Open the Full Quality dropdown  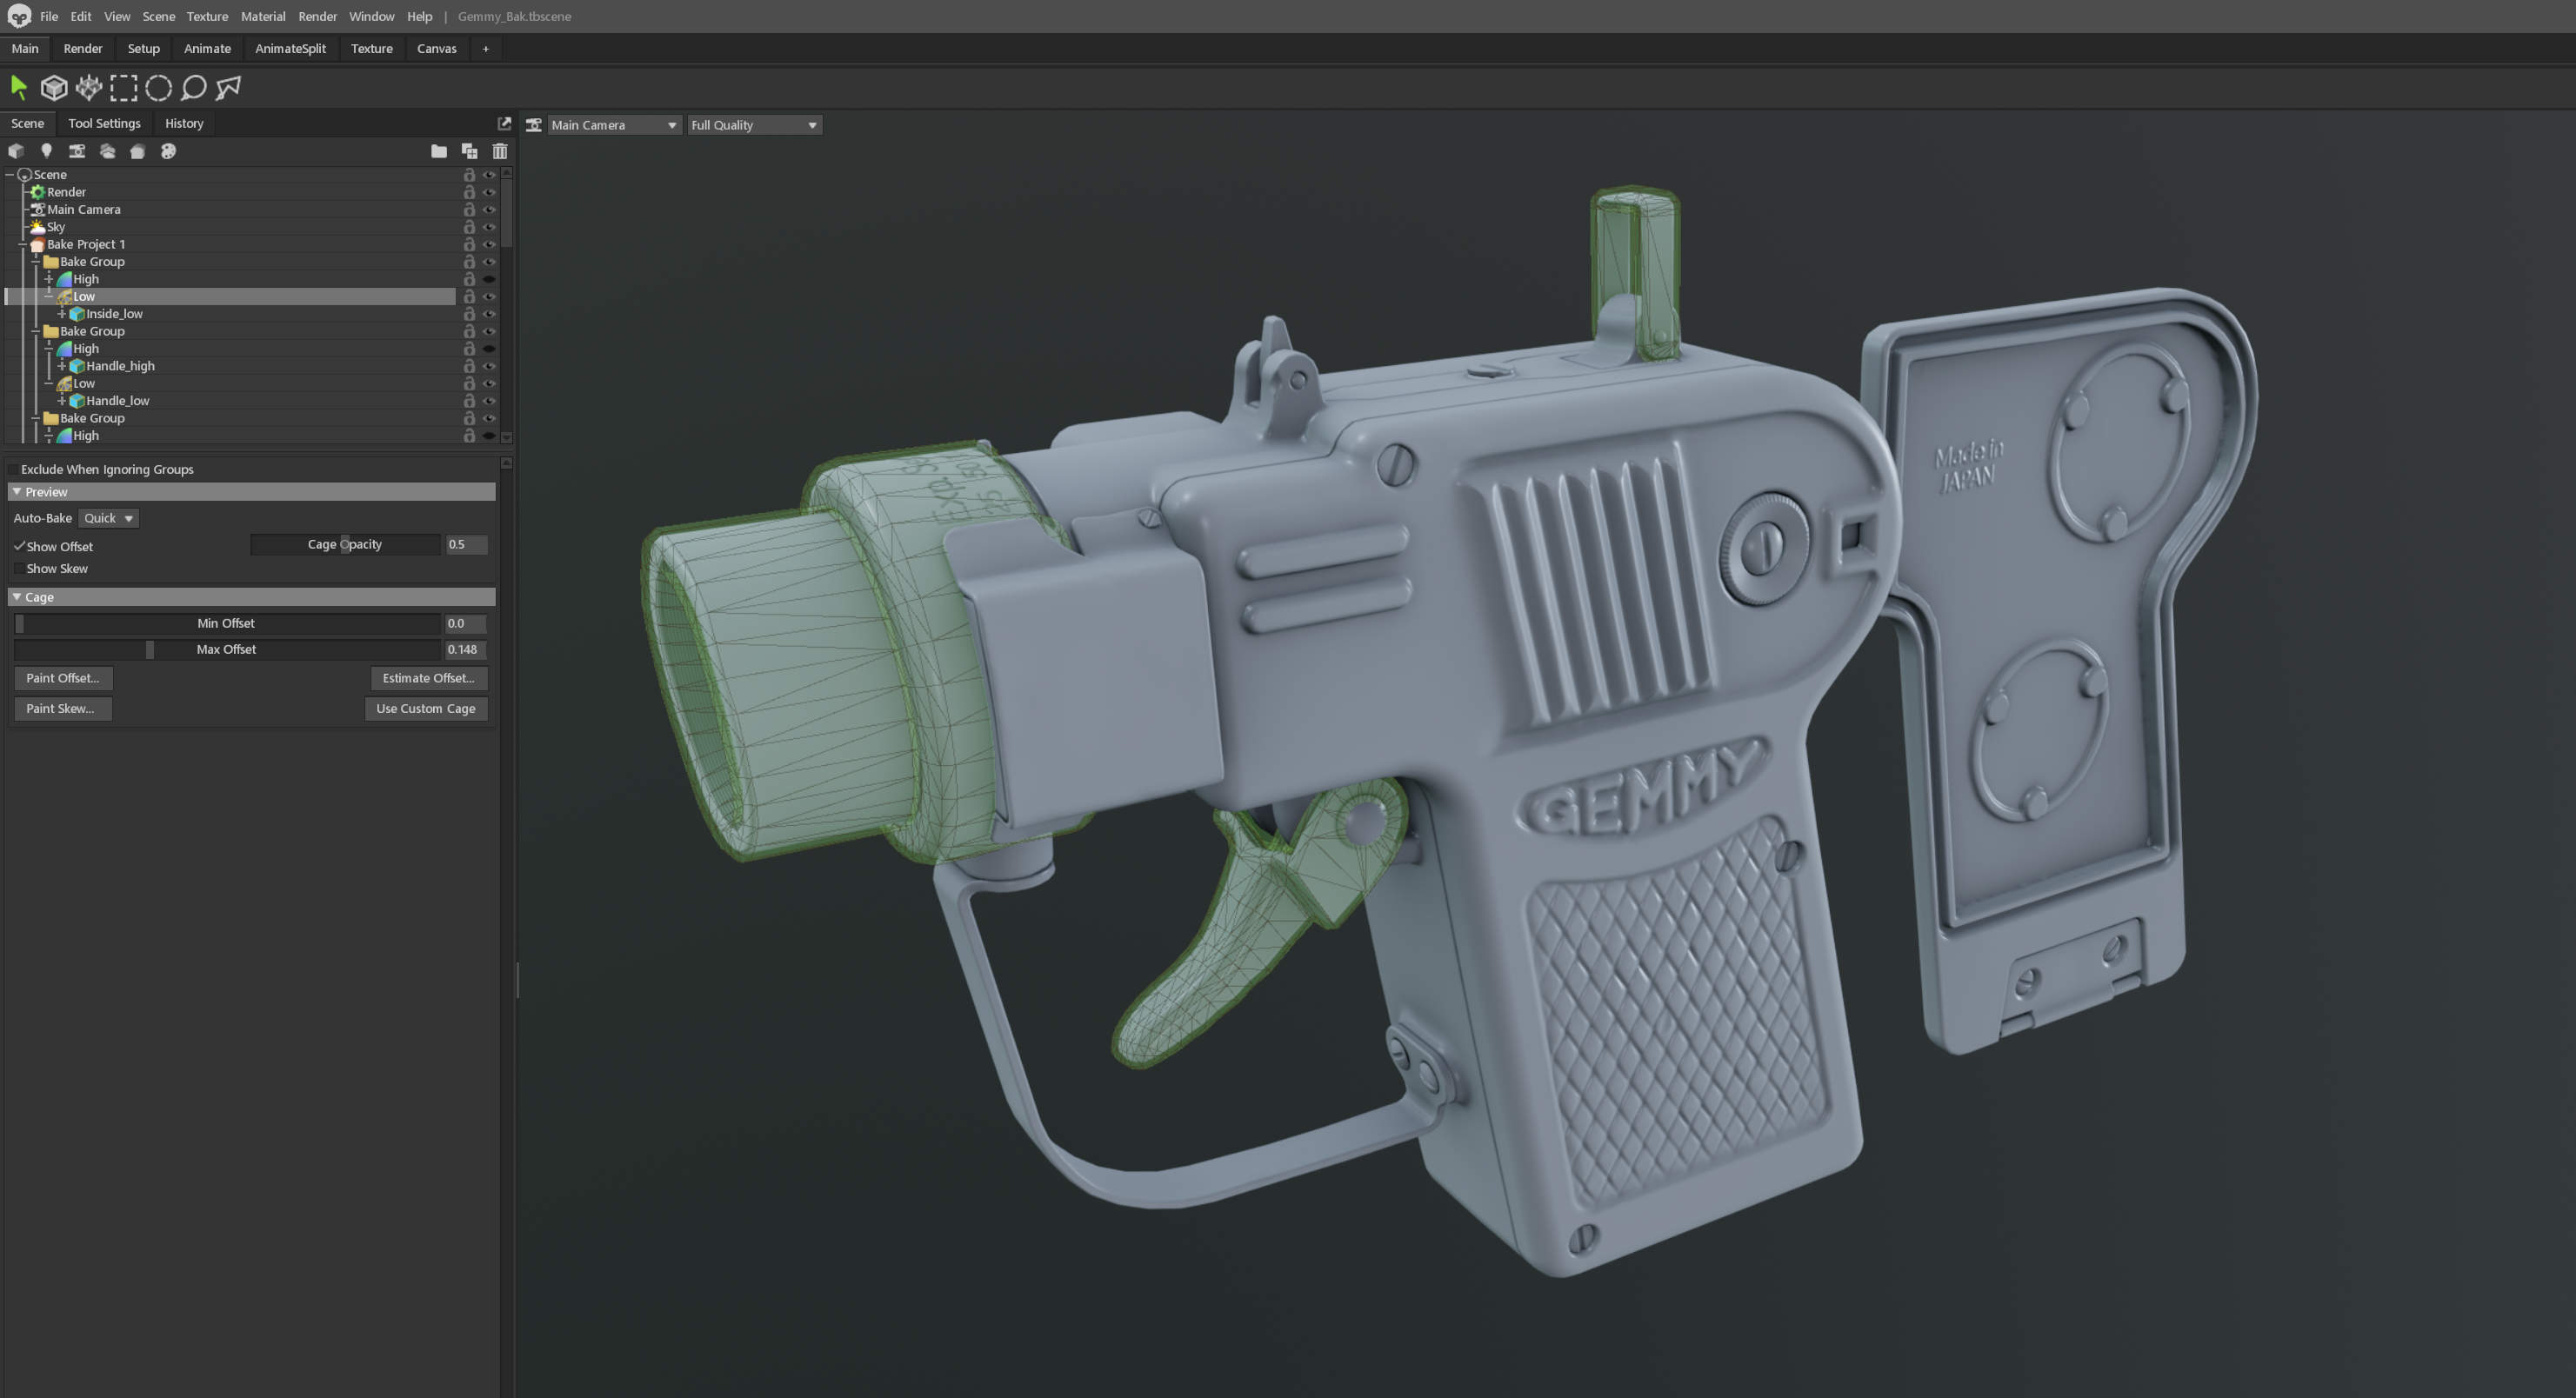coord(754,125)
